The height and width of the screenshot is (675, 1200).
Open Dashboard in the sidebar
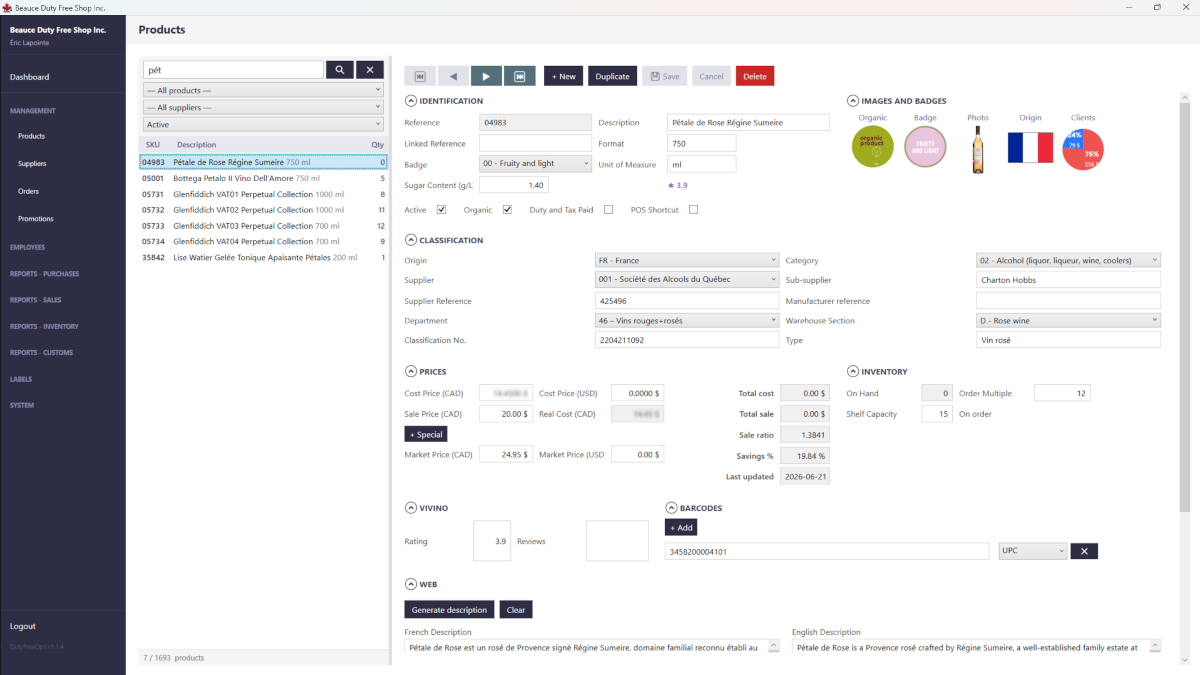coord(30,77)
